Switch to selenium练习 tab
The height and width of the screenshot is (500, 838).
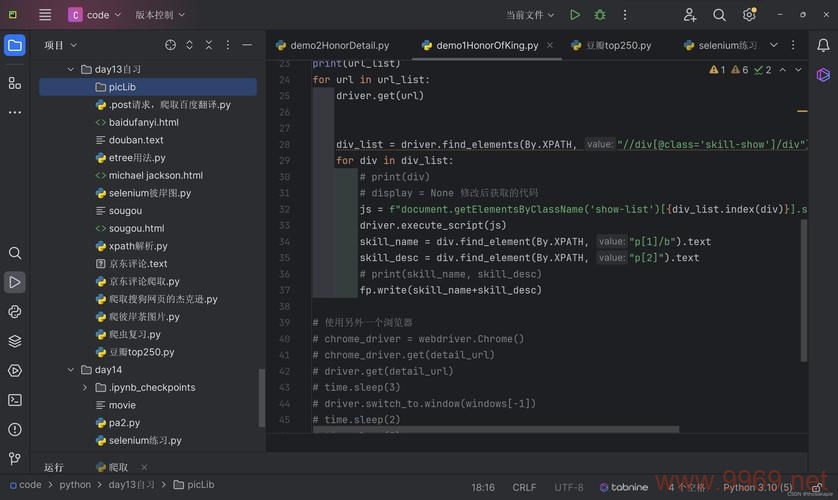721,45
